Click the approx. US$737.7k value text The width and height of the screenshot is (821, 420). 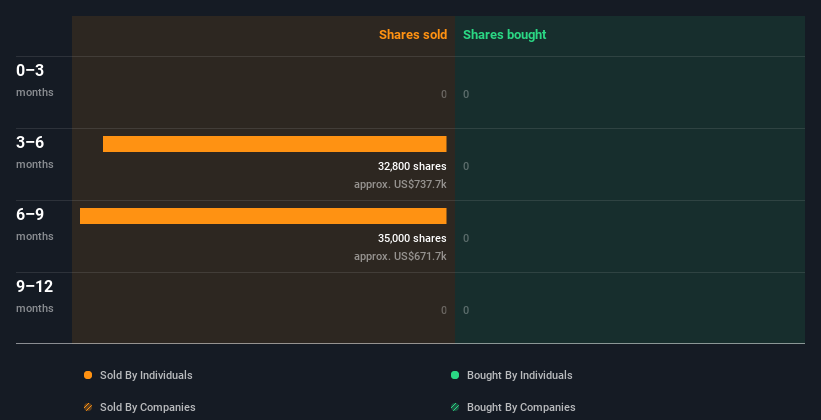pos(400,184)
